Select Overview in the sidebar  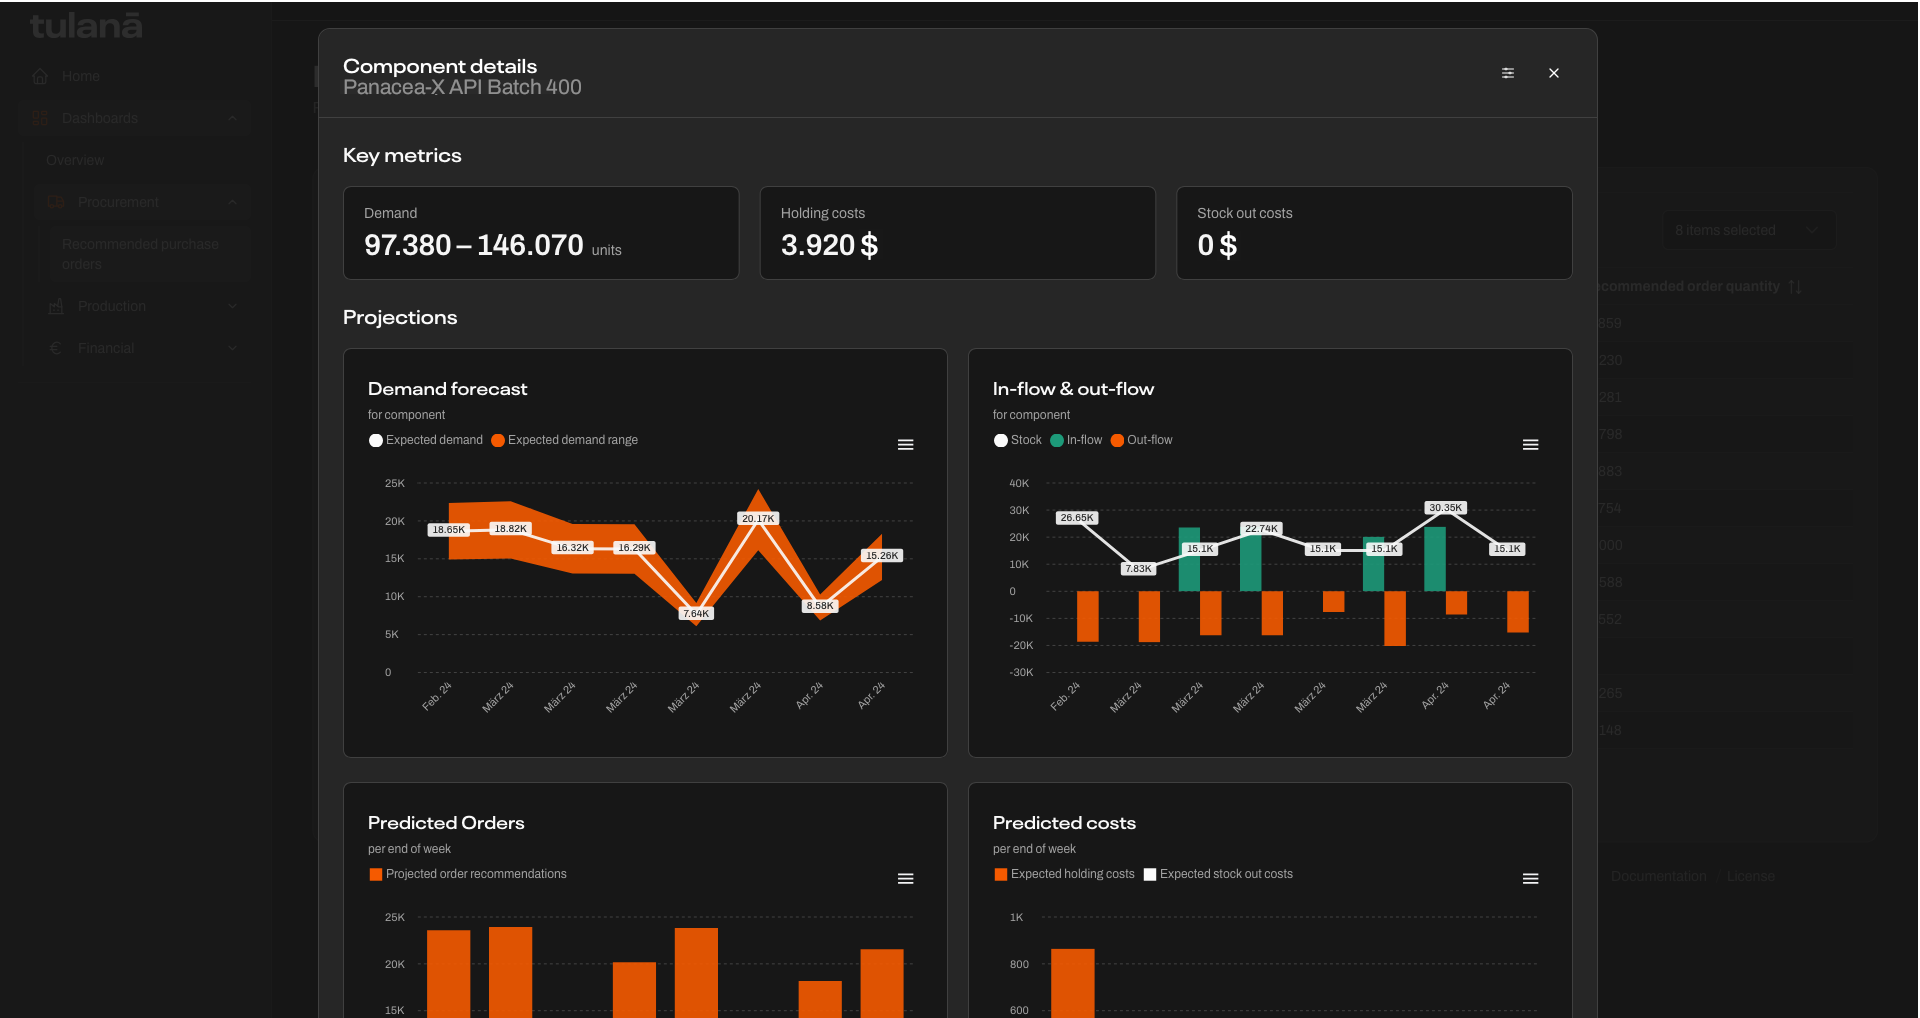(x=75, y=160)
